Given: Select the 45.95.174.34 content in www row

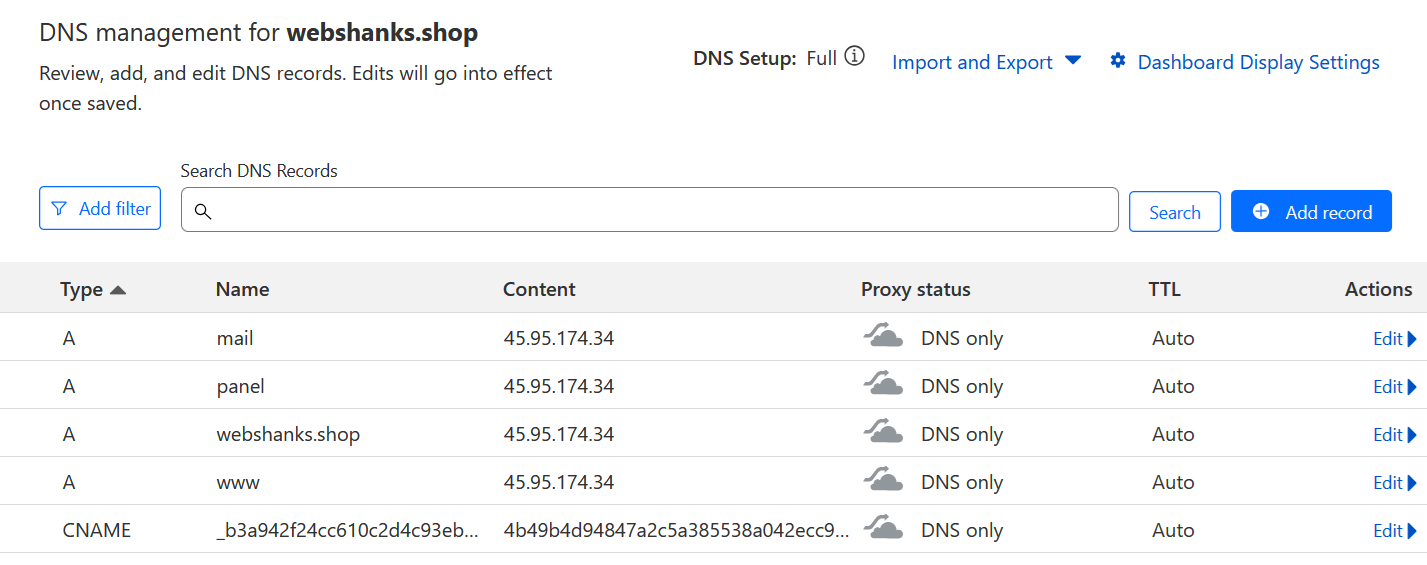Looking at the screenshot, I should 559,482.
